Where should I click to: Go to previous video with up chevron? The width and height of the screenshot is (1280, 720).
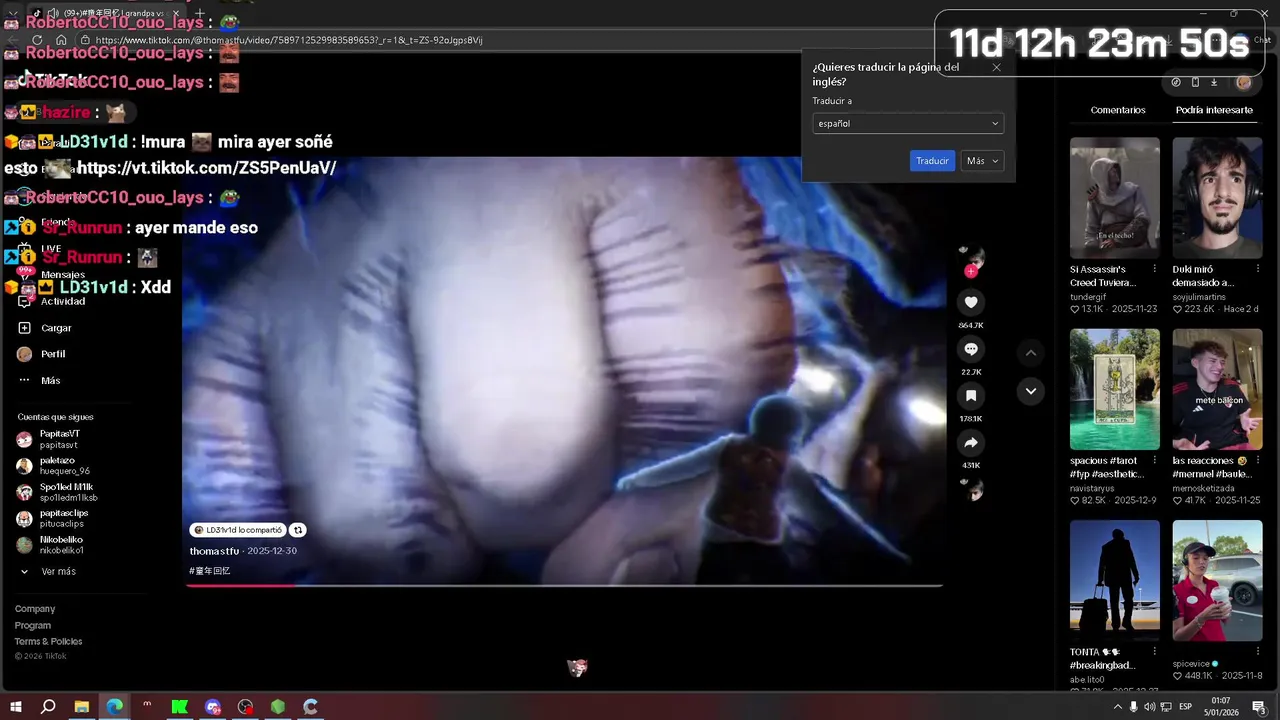[x=1031, y=353]
